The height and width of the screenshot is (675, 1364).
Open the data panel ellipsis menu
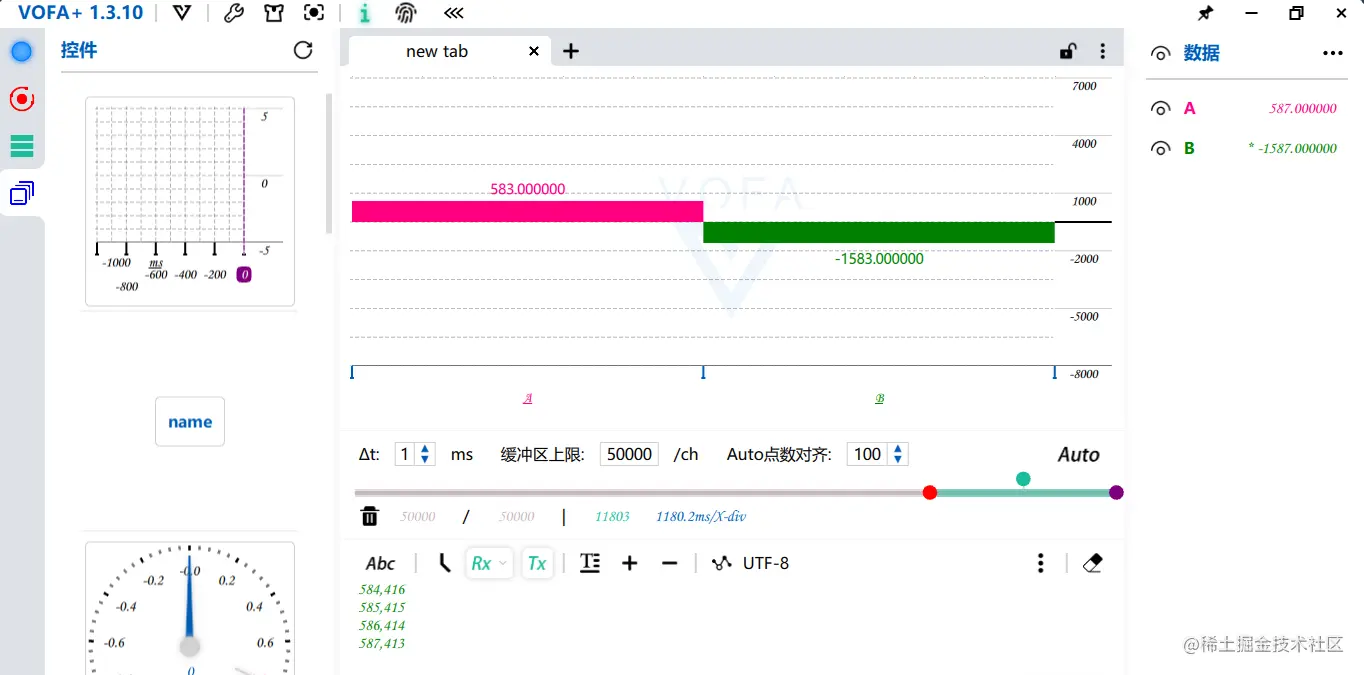1333,53
